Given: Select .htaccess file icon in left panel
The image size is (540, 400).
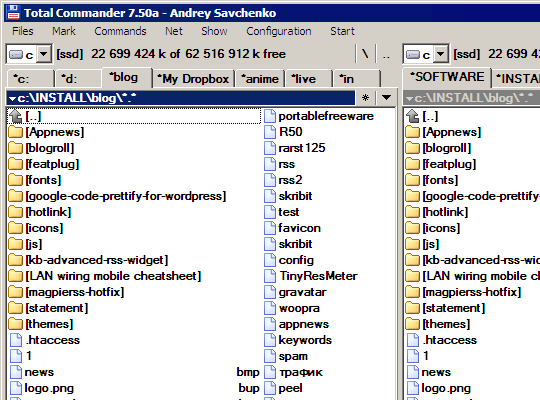Looking at the screenshot, I should coord(16,340).
